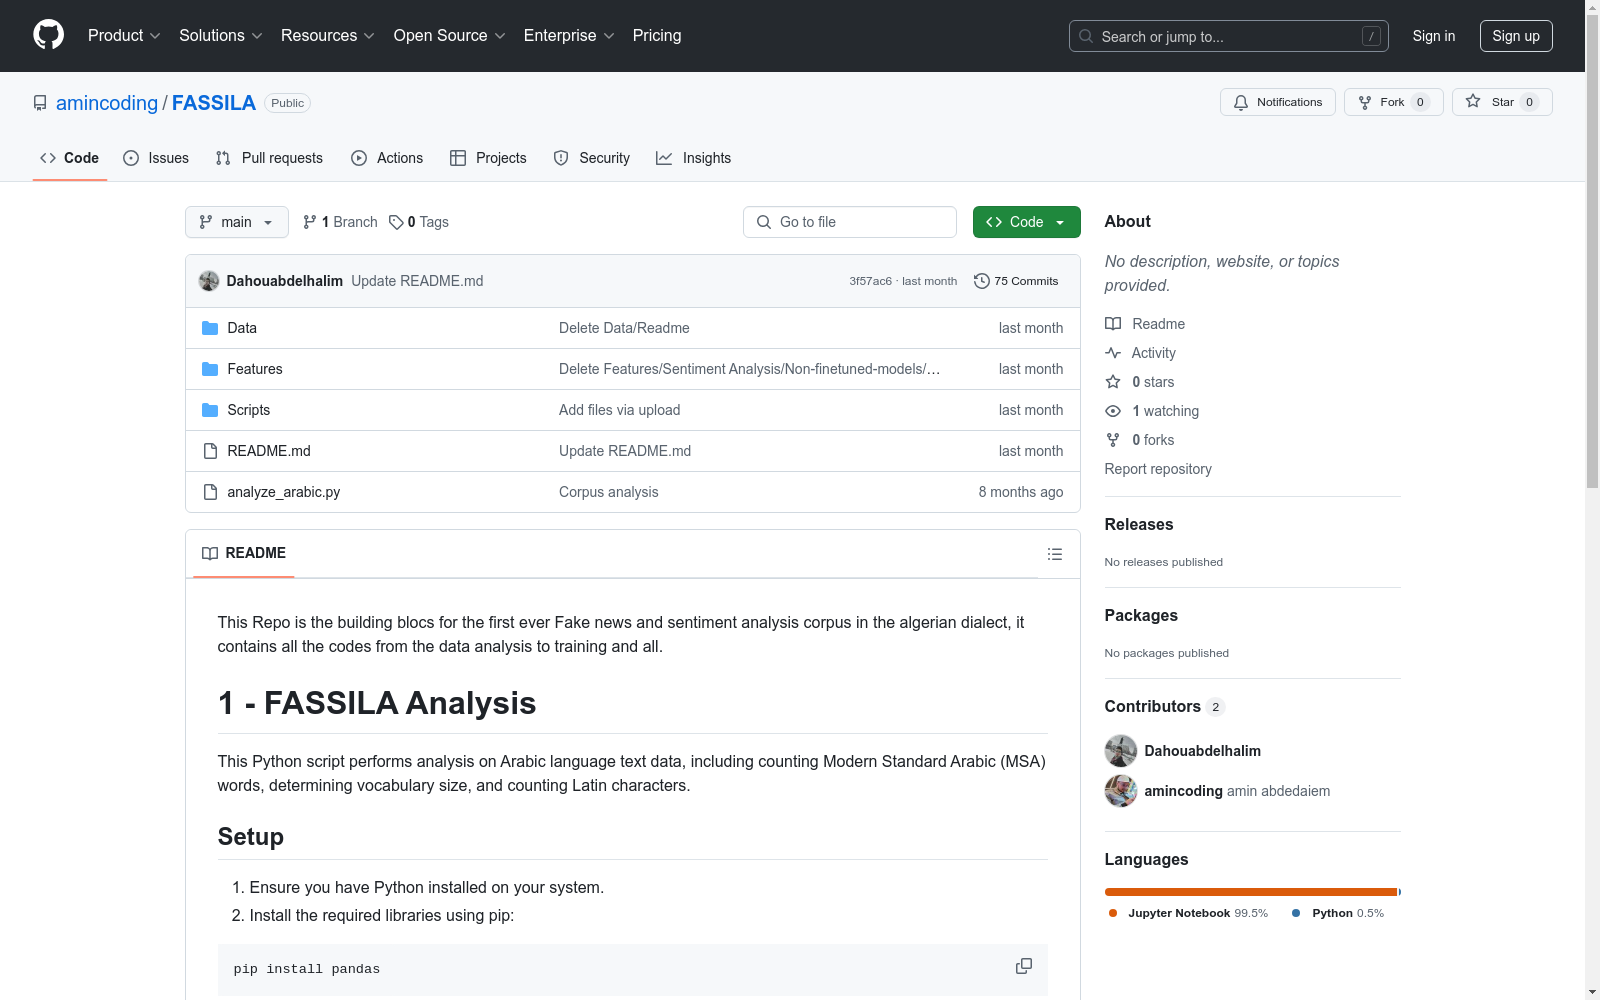
Task: Open the Scripts folder
Action: pos(249,410)
